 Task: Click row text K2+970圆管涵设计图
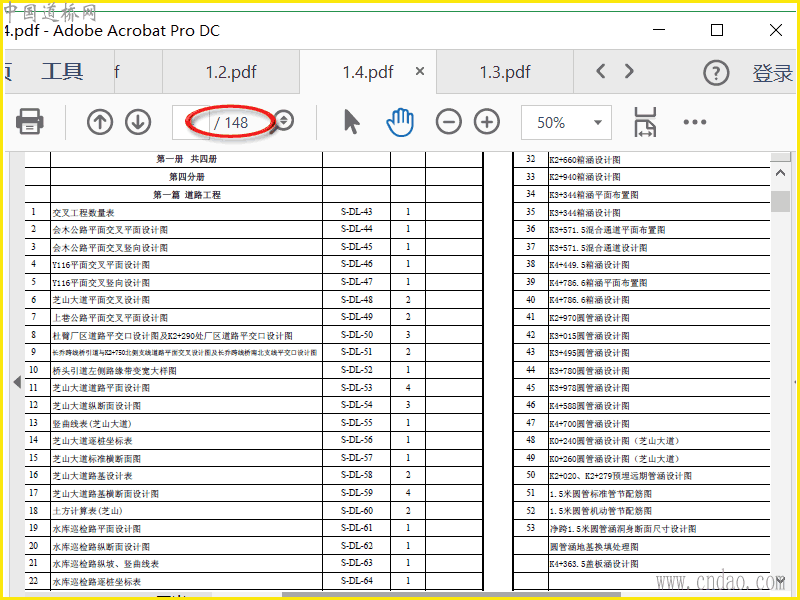click(x=589, y=318)
